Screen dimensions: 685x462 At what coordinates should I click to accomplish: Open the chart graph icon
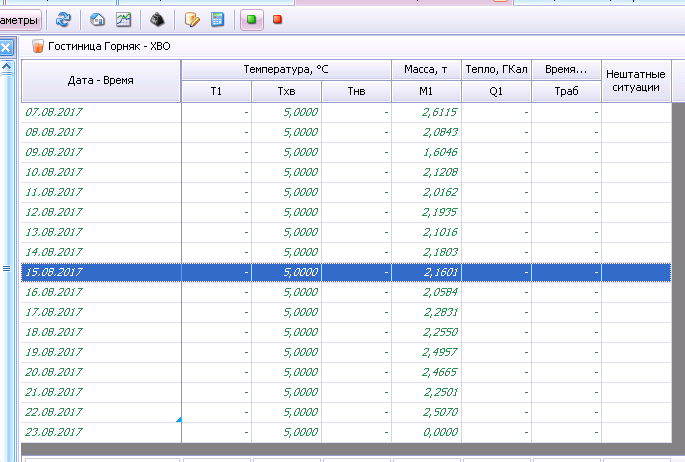click(x=123, y=20)
